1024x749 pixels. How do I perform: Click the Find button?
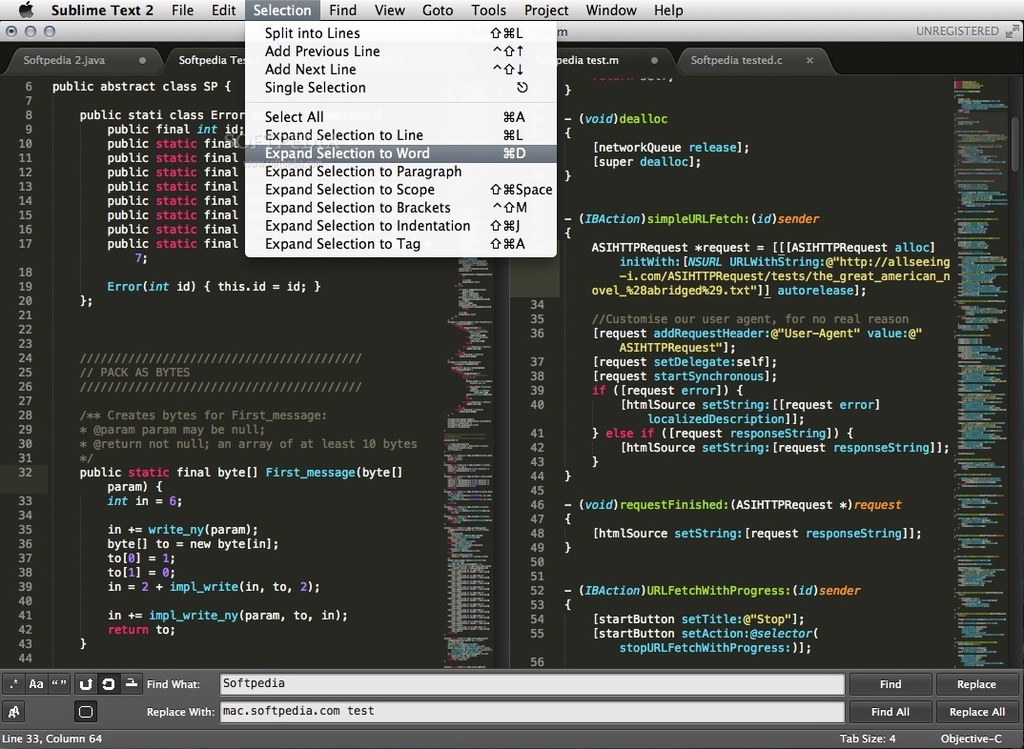click(x=890, y=684)
